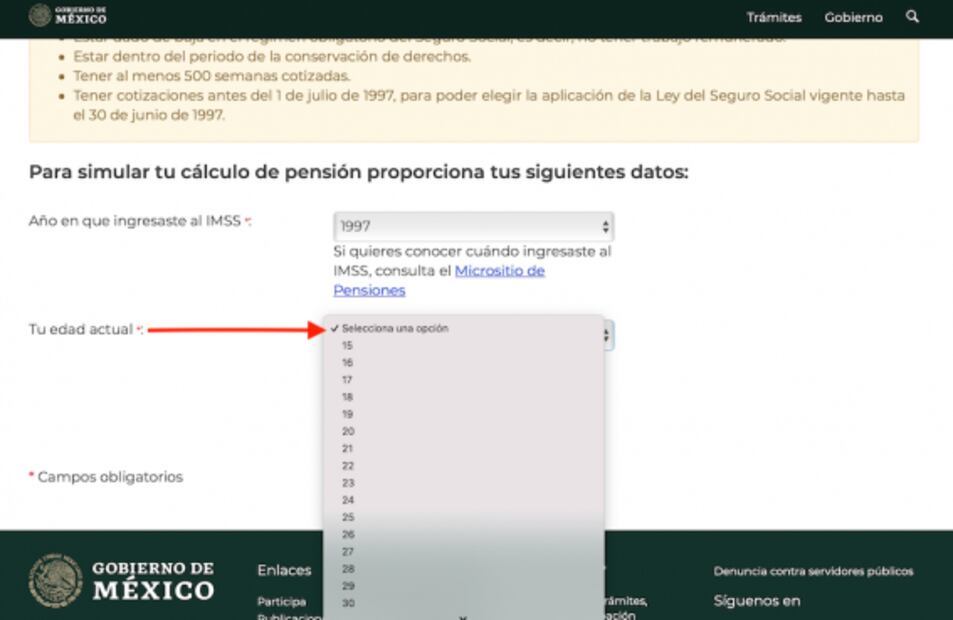The image size is (953, 620).
Task: Open the Trámites menu
Action: 773,17
